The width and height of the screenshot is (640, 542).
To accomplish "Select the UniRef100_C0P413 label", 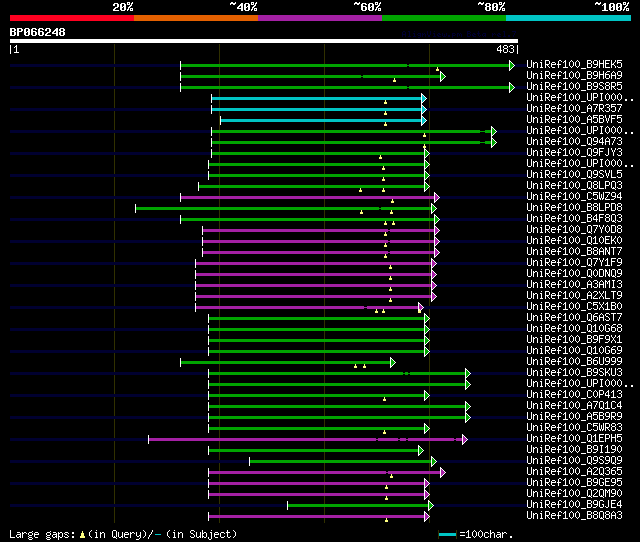I will [x=574, y=395].
